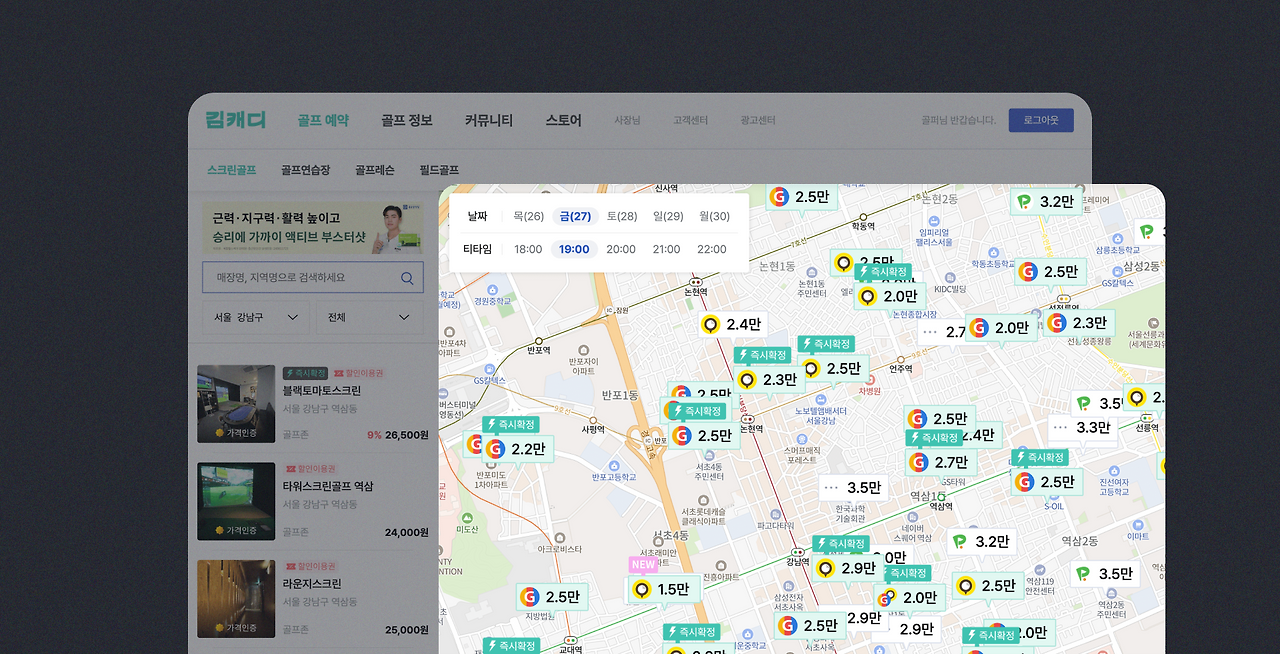Open the 광고센터 link
1280x654 pixels.
tap(758, 120)
